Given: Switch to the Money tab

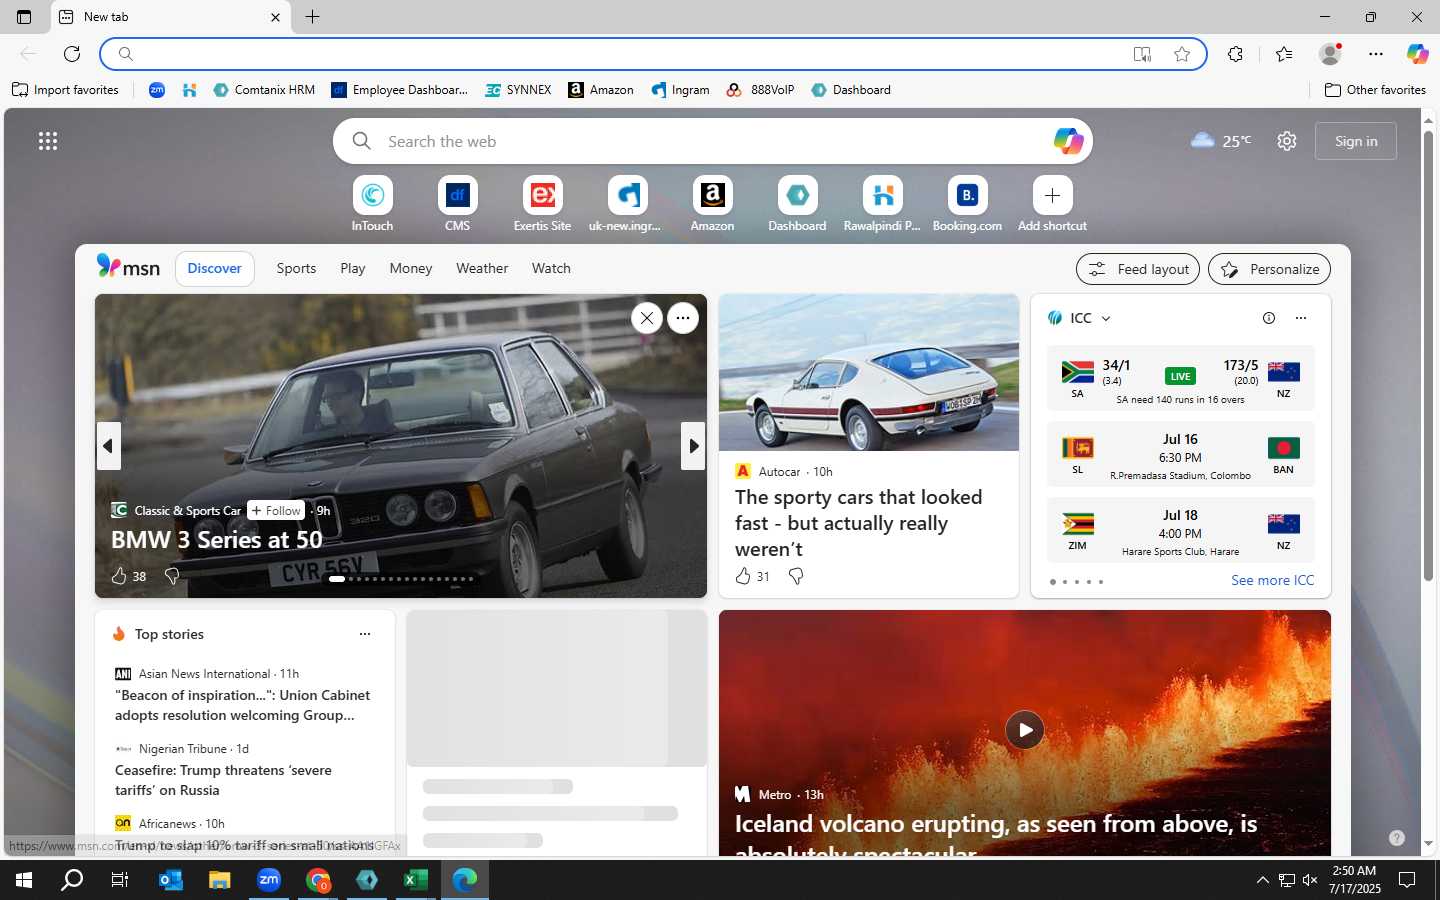Looking at the screenshot, I should coord(411,268).
